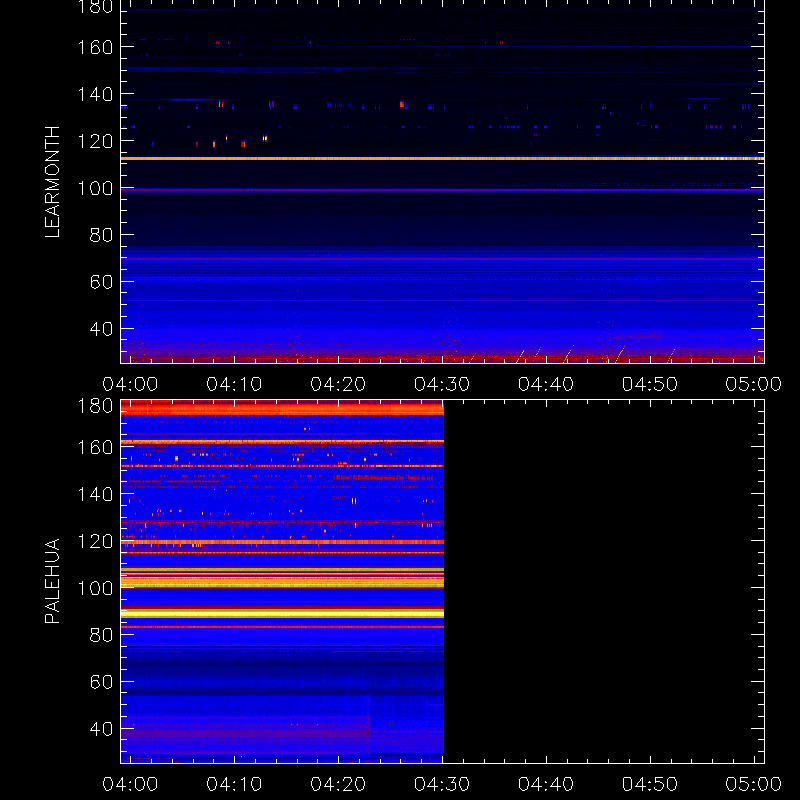Click the 120 frequency label on PALEHUA plot

point(95,541)
